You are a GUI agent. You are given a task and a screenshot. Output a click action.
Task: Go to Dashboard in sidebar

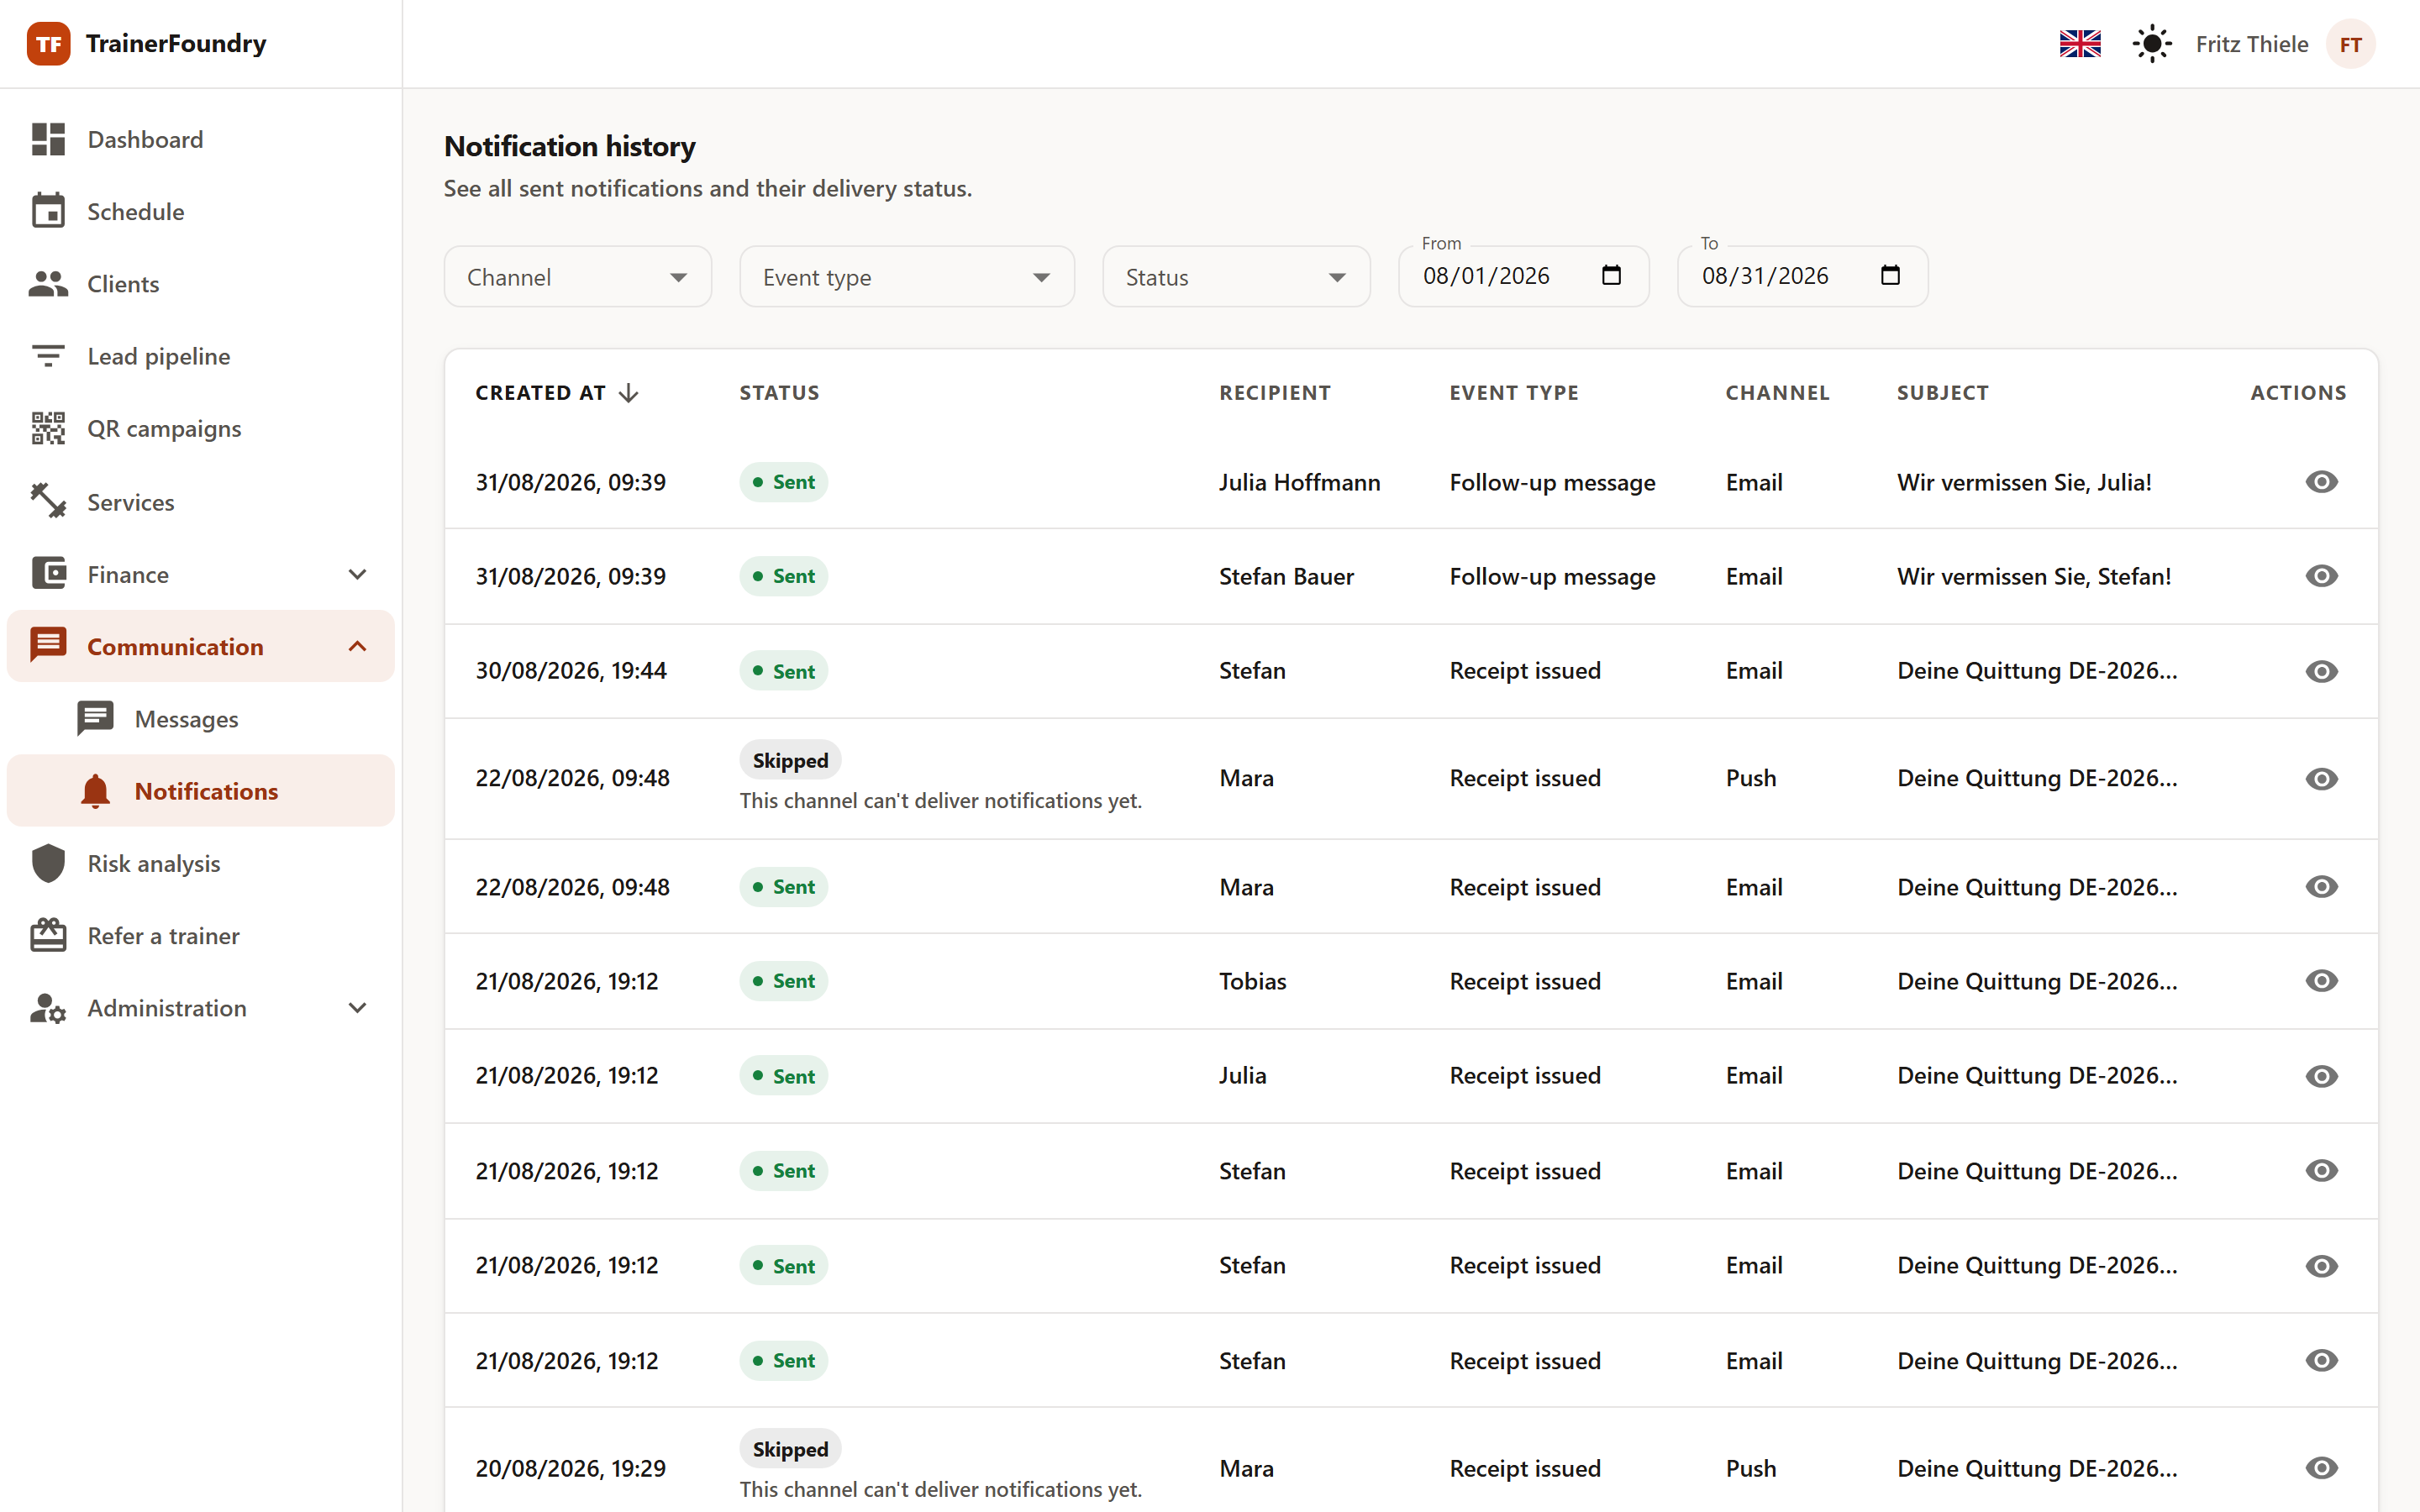point(200,139)
